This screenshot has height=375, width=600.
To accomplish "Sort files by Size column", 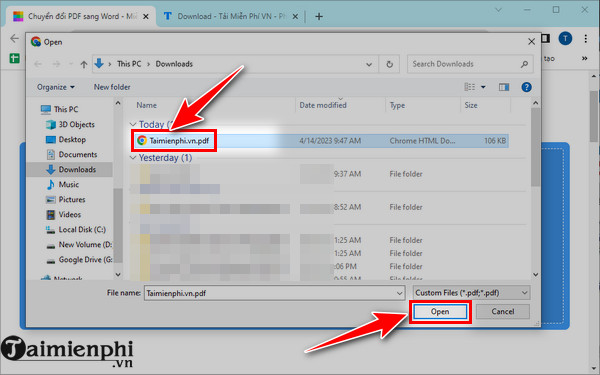I will [x=471, y=105].
